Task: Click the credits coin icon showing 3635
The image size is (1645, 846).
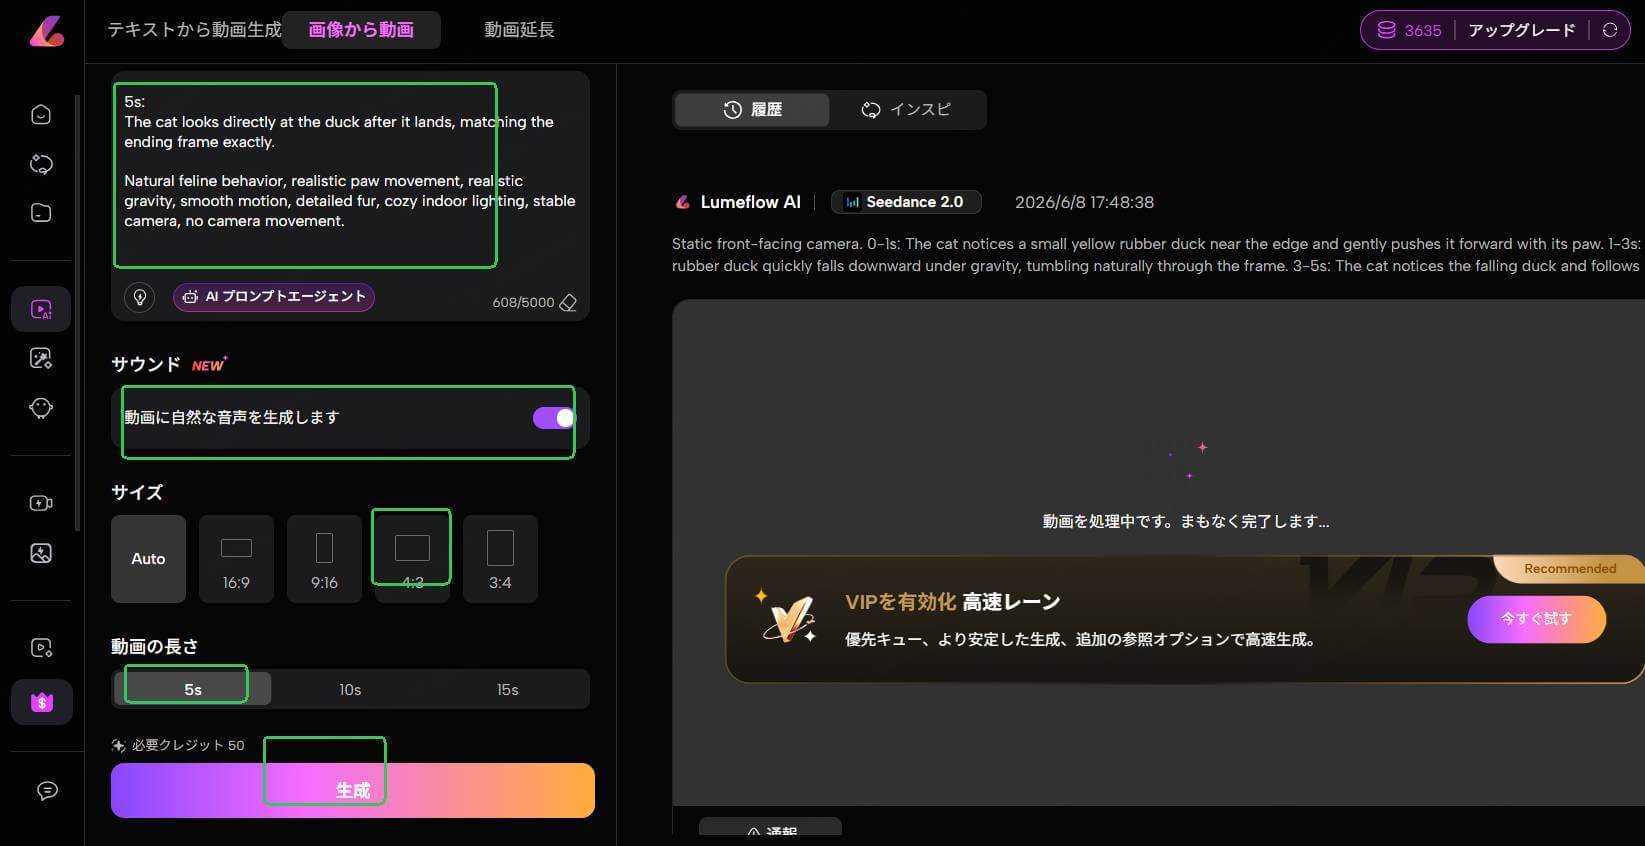Action: click(1387, 30)
